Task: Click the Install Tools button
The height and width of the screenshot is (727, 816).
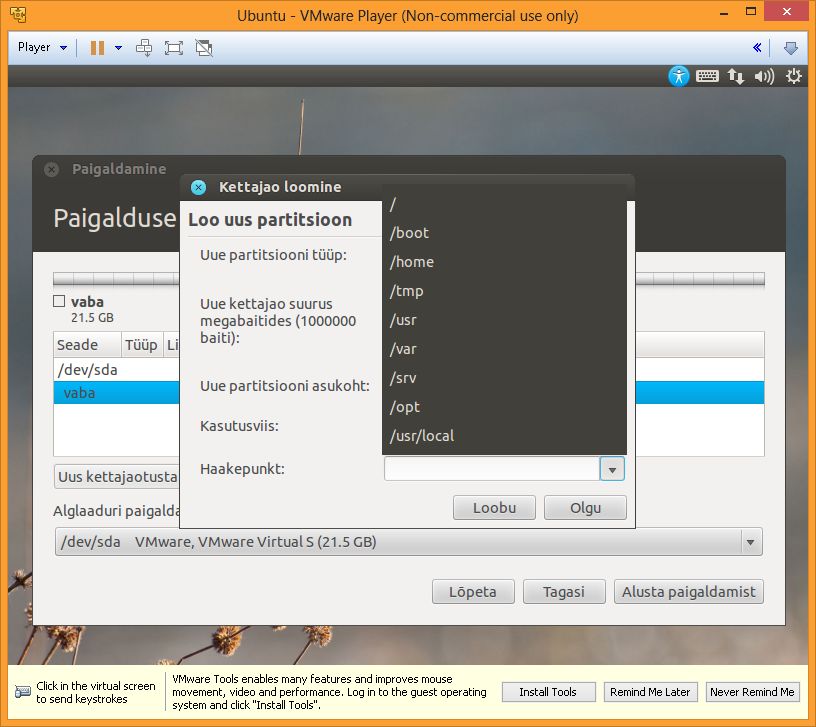Action: 548,692
